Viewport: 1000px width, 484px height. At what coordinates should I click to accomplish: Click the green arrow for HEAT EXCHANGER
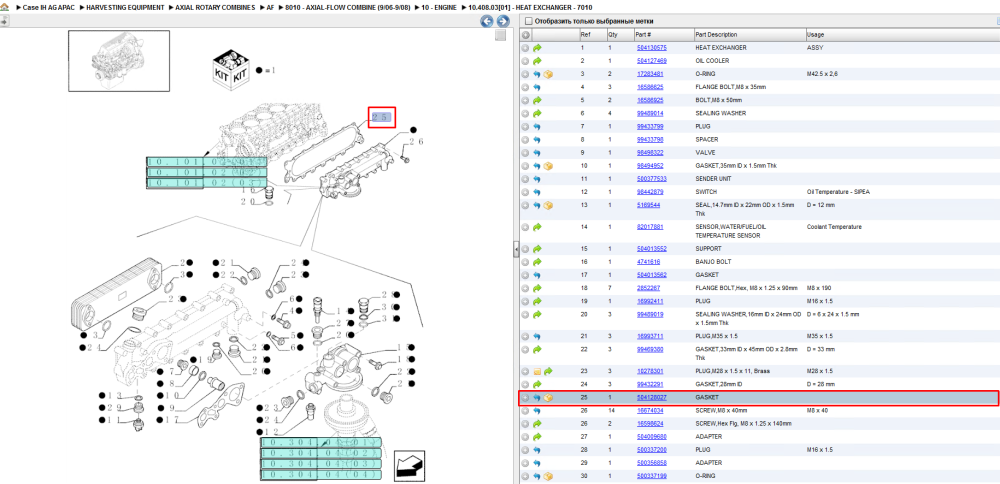click(x=537, y=48)
